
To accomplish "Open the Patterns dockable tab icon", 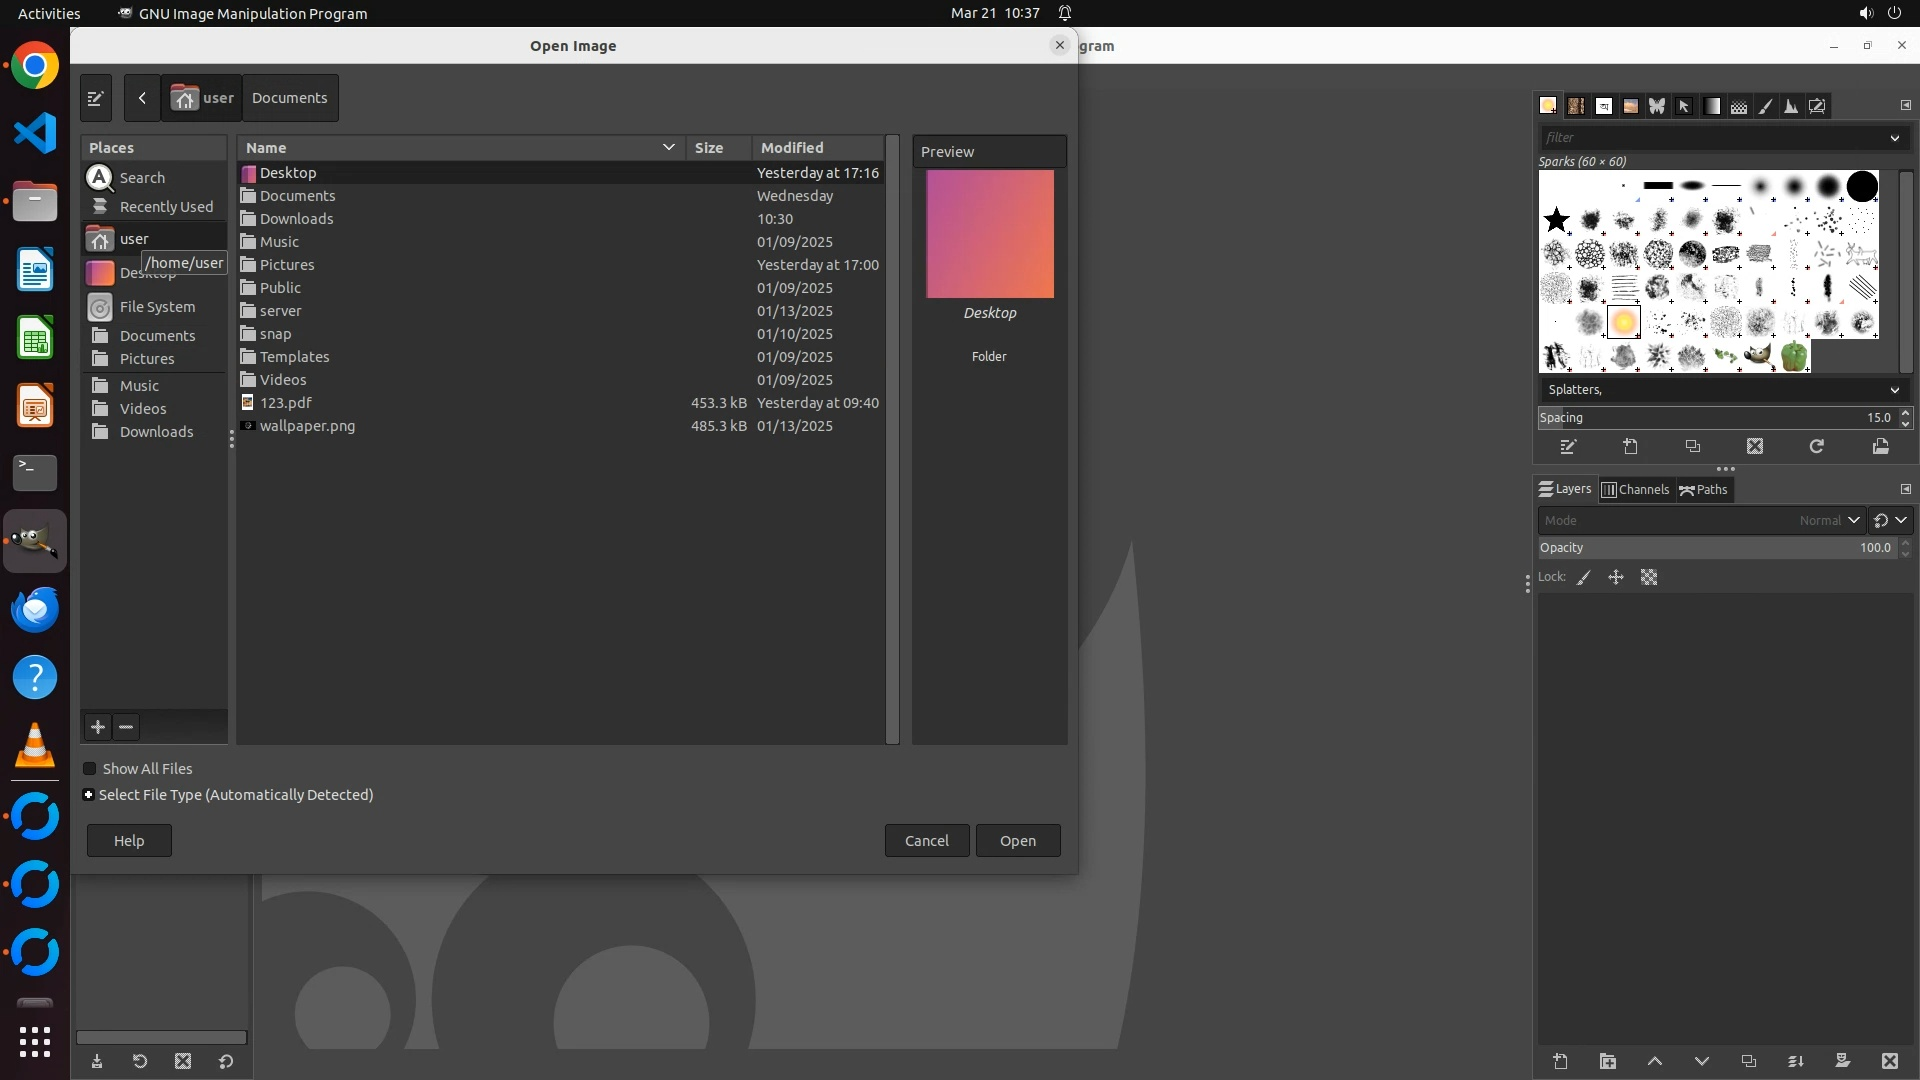I will [1576, 106].
